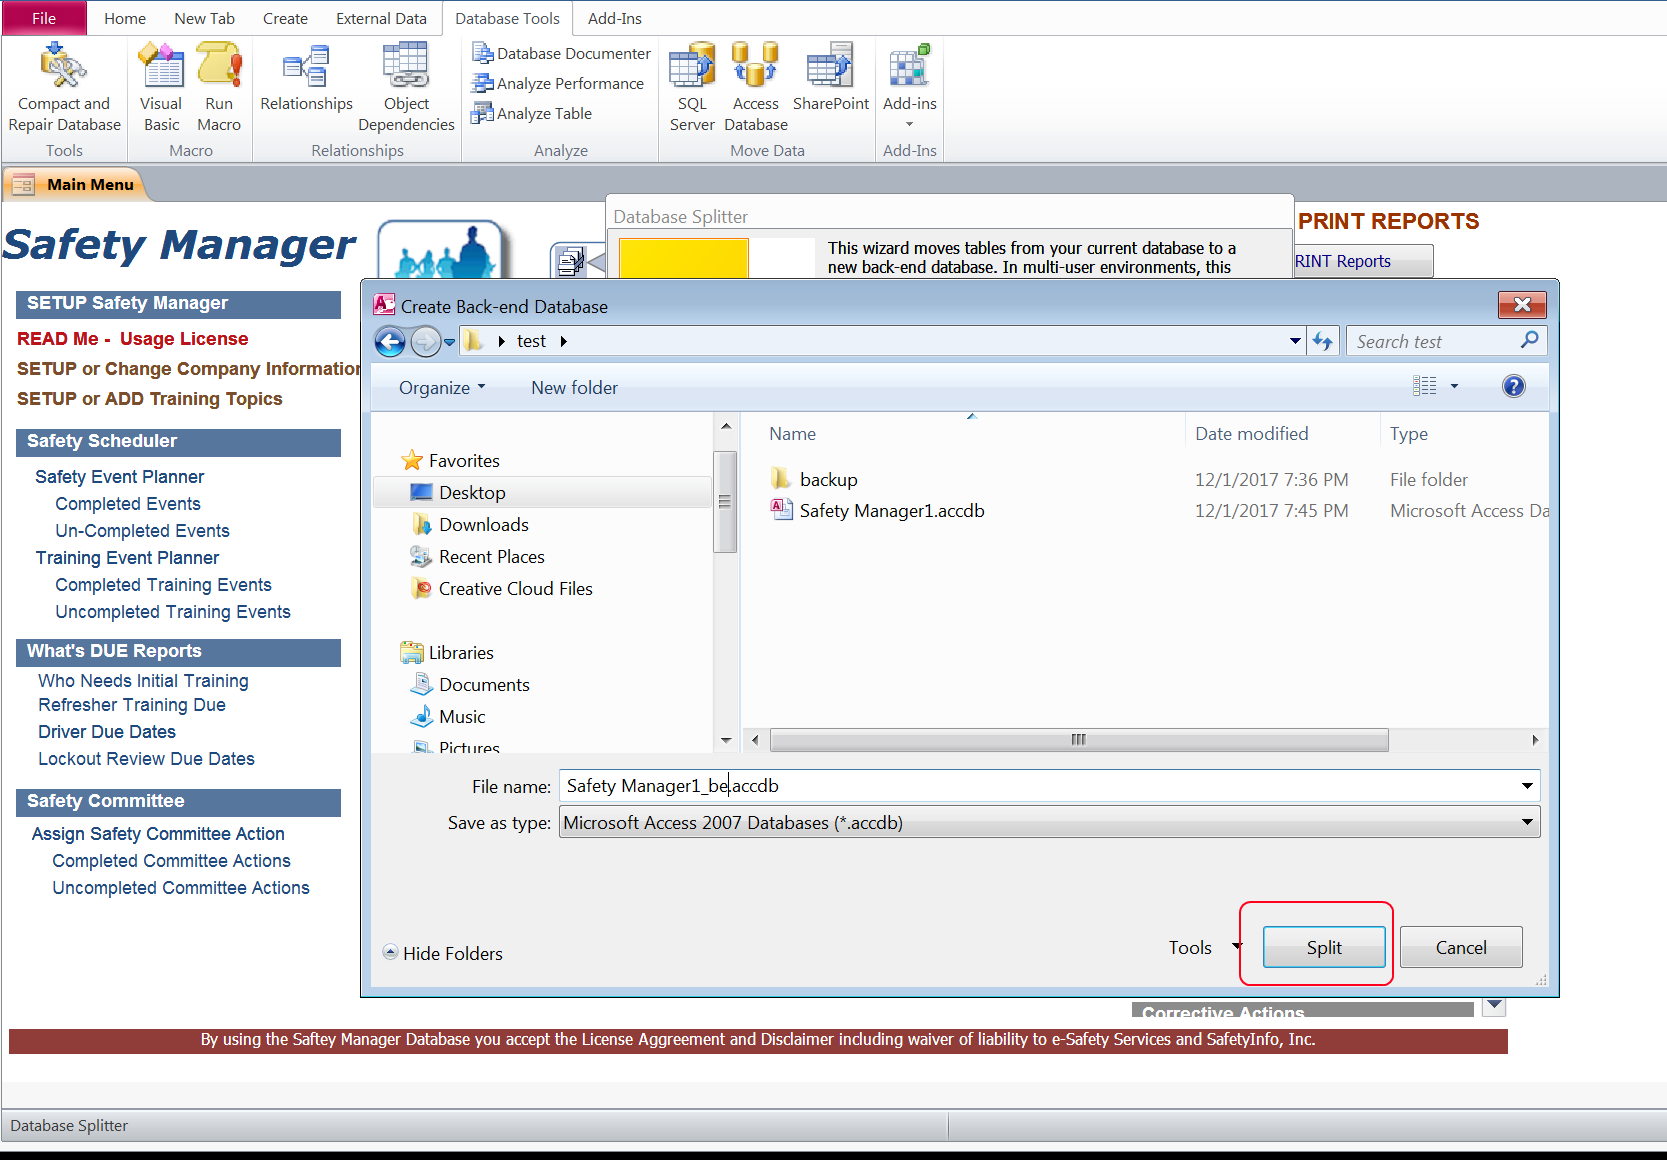Run Compact and Repair Database tool
This screenshot has width=1667, height=1160.
click(64, 88)
